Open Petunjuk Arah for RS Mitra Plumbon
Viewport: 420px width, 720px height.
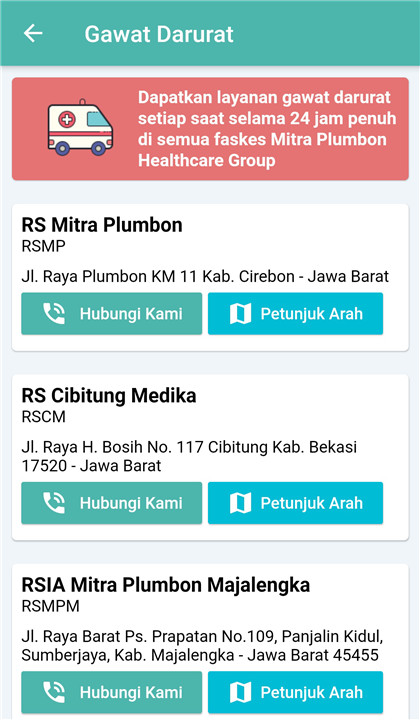296,314
